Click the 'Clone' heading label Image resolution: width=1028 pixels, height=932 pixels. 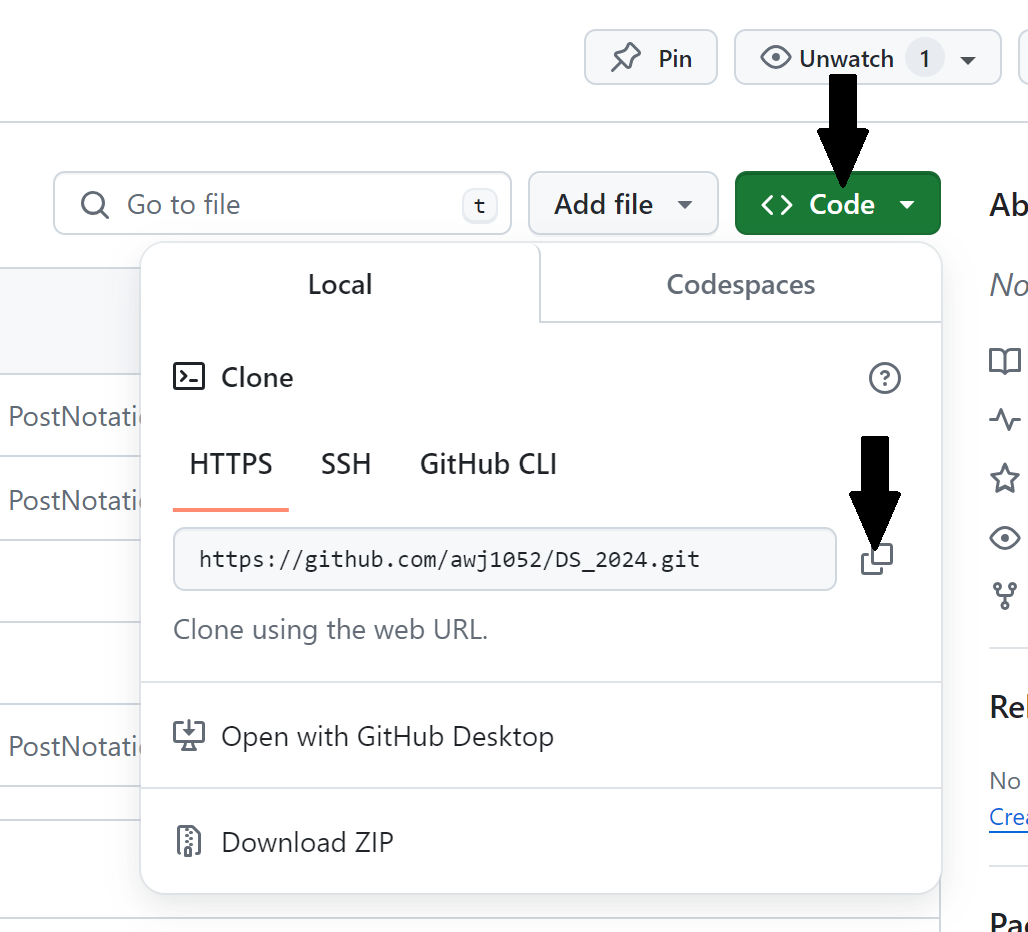tap(257, 378)
